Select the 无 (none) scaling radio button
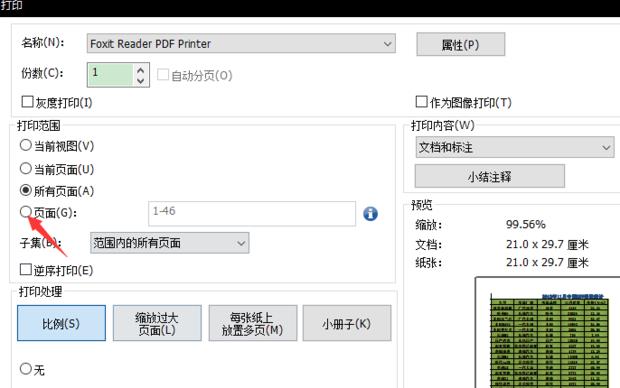Screen dimensions: 620x388 (x=26, y=369)
